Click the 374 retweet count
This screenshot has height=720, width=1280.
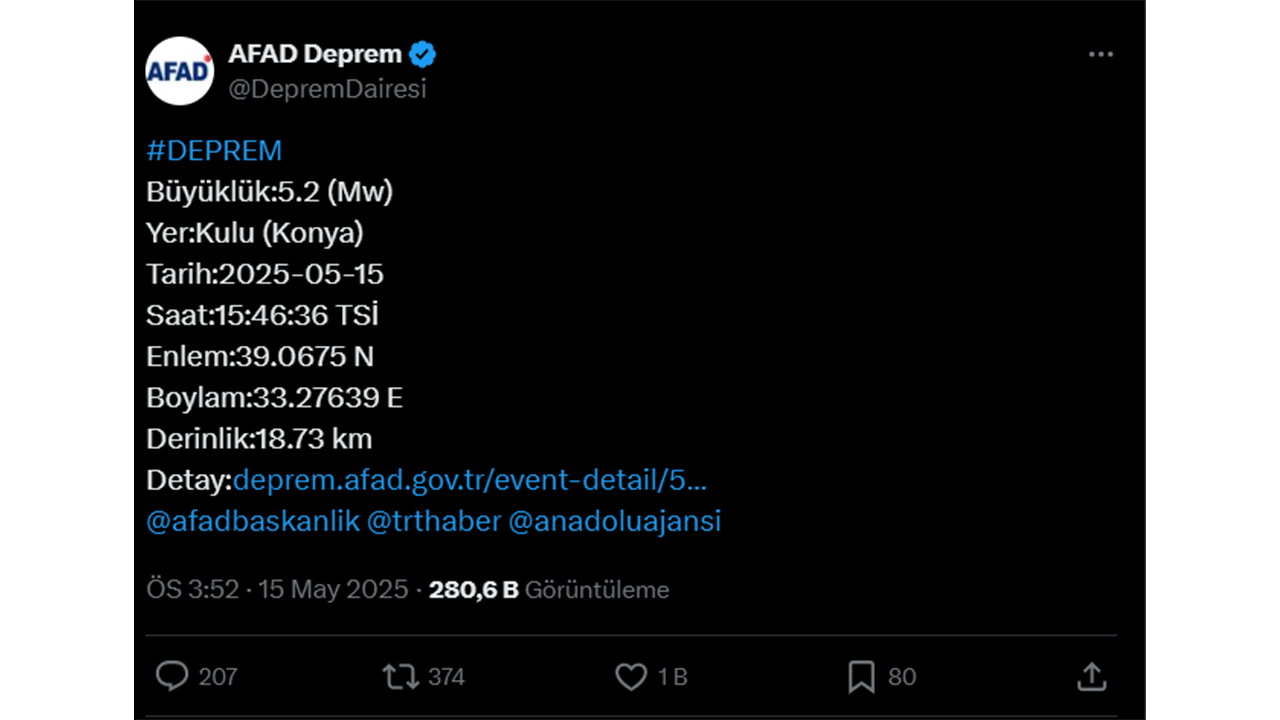(446, 677)
